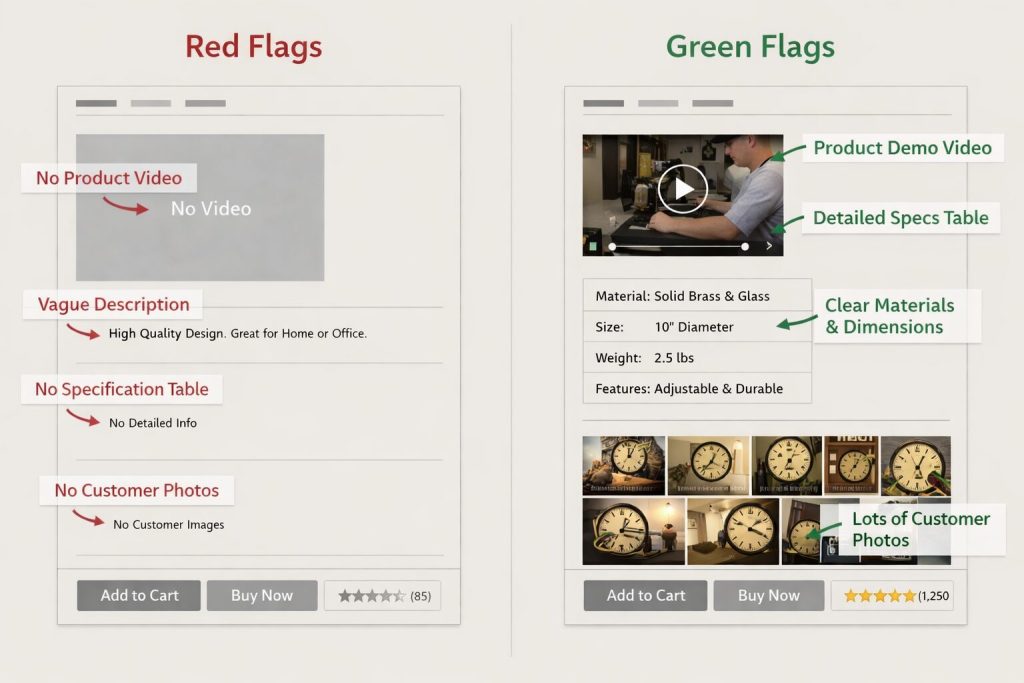This screenshot has width=1024, height=683.
Task: Click the gray No Video placeholder
Action: (x=200, y=208)
